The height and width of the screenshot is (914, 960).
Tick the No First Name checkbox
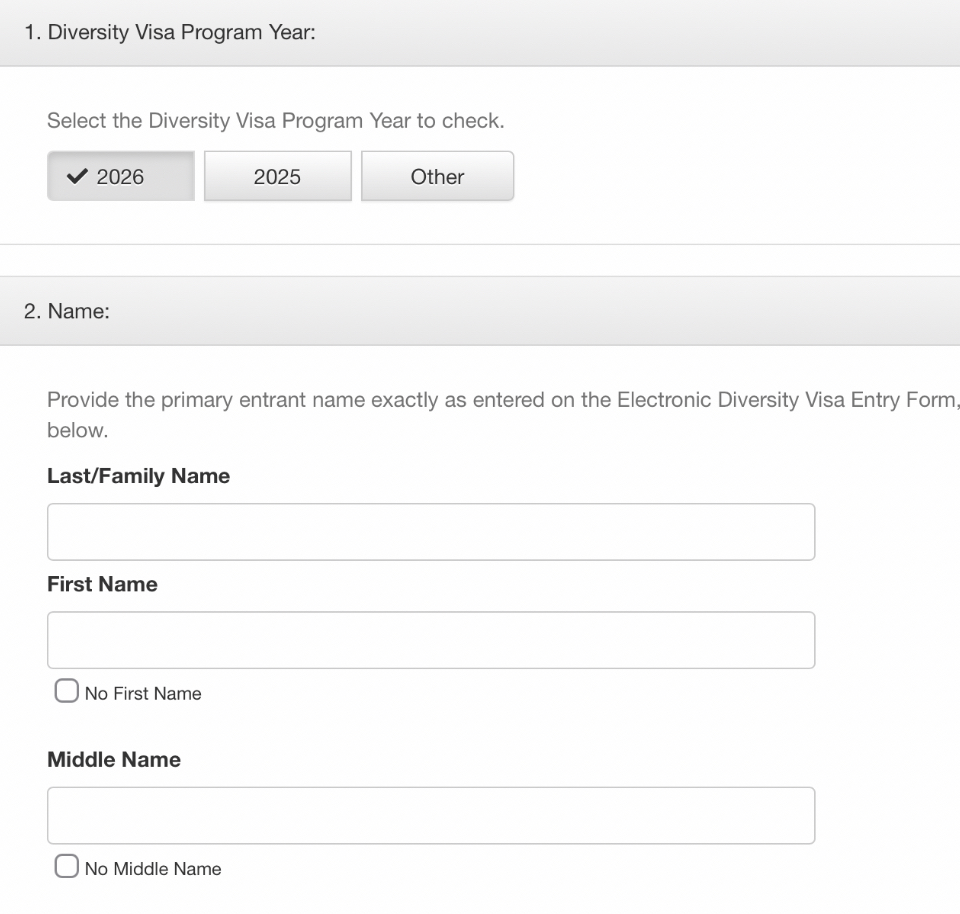[67, 691]
